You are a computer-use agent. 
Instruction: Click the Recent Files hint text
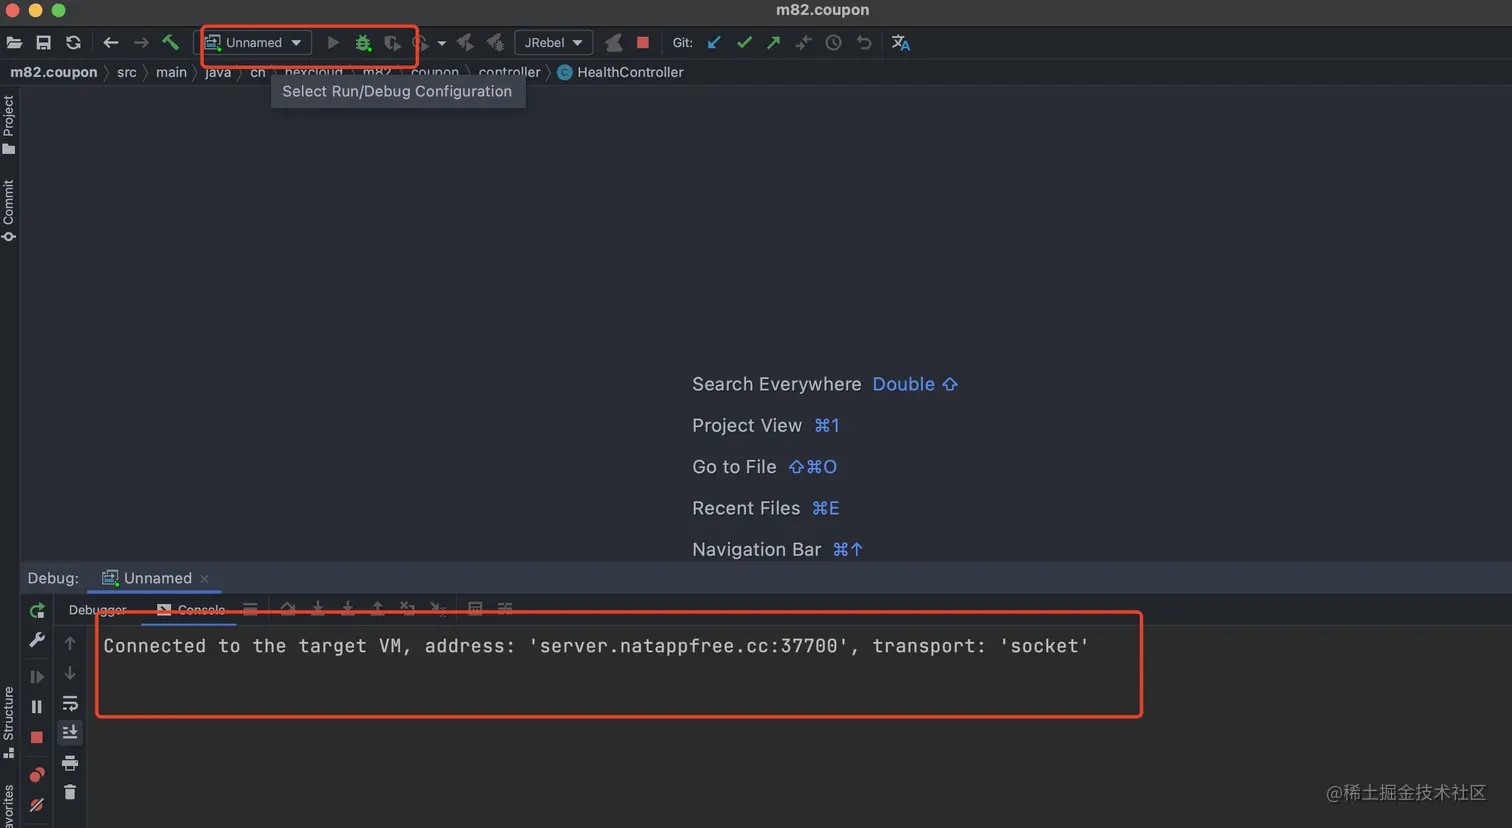point(746,508)
